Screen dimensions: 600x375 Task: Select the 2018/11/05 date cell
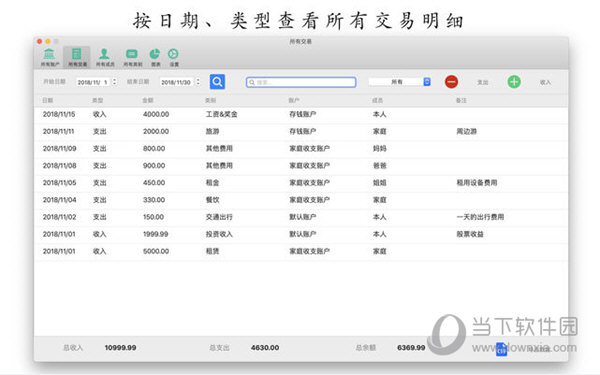click(59, 183)
